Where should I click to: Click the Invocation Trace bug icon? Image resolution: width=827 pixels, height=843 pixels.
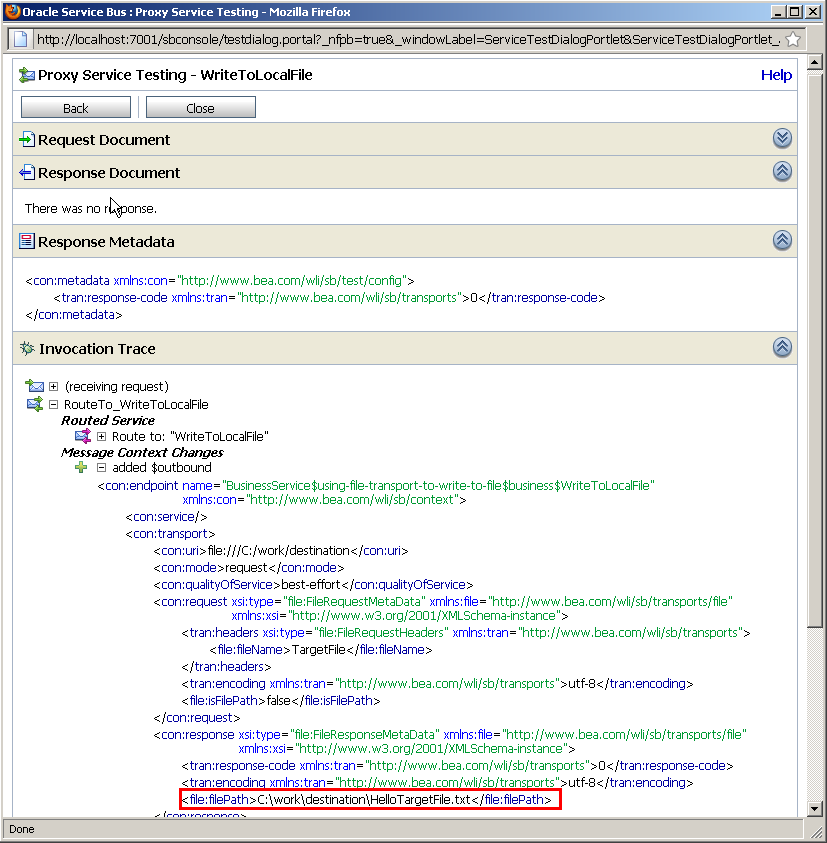pos(27,348)
